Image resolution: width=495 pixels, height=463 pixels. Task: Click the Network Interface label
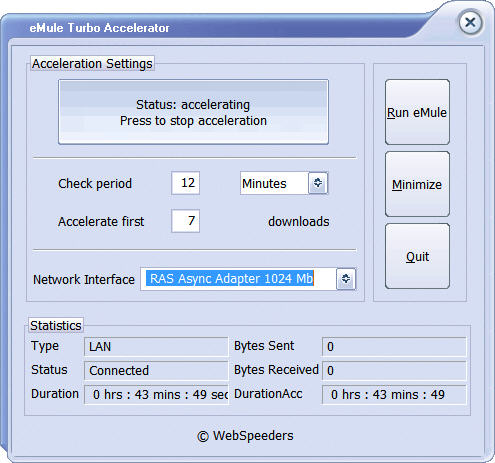click(x=84, y=279)
